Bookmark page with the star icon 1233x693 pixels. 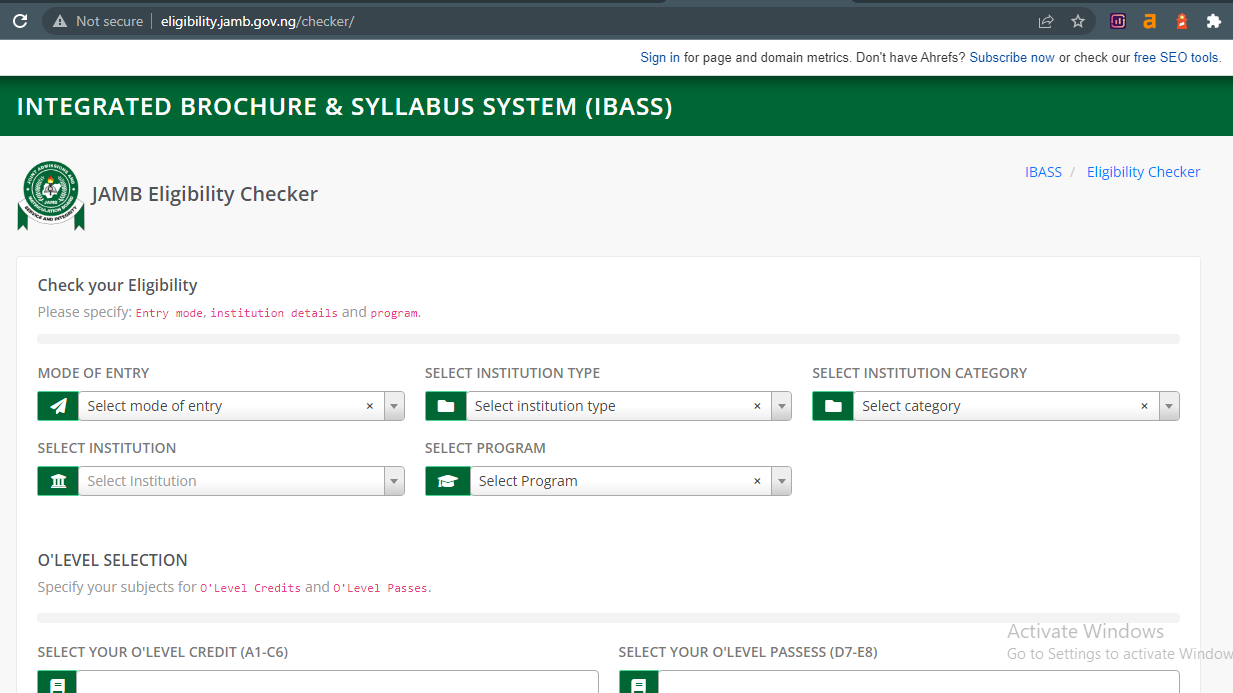(x=1078, y=21)
